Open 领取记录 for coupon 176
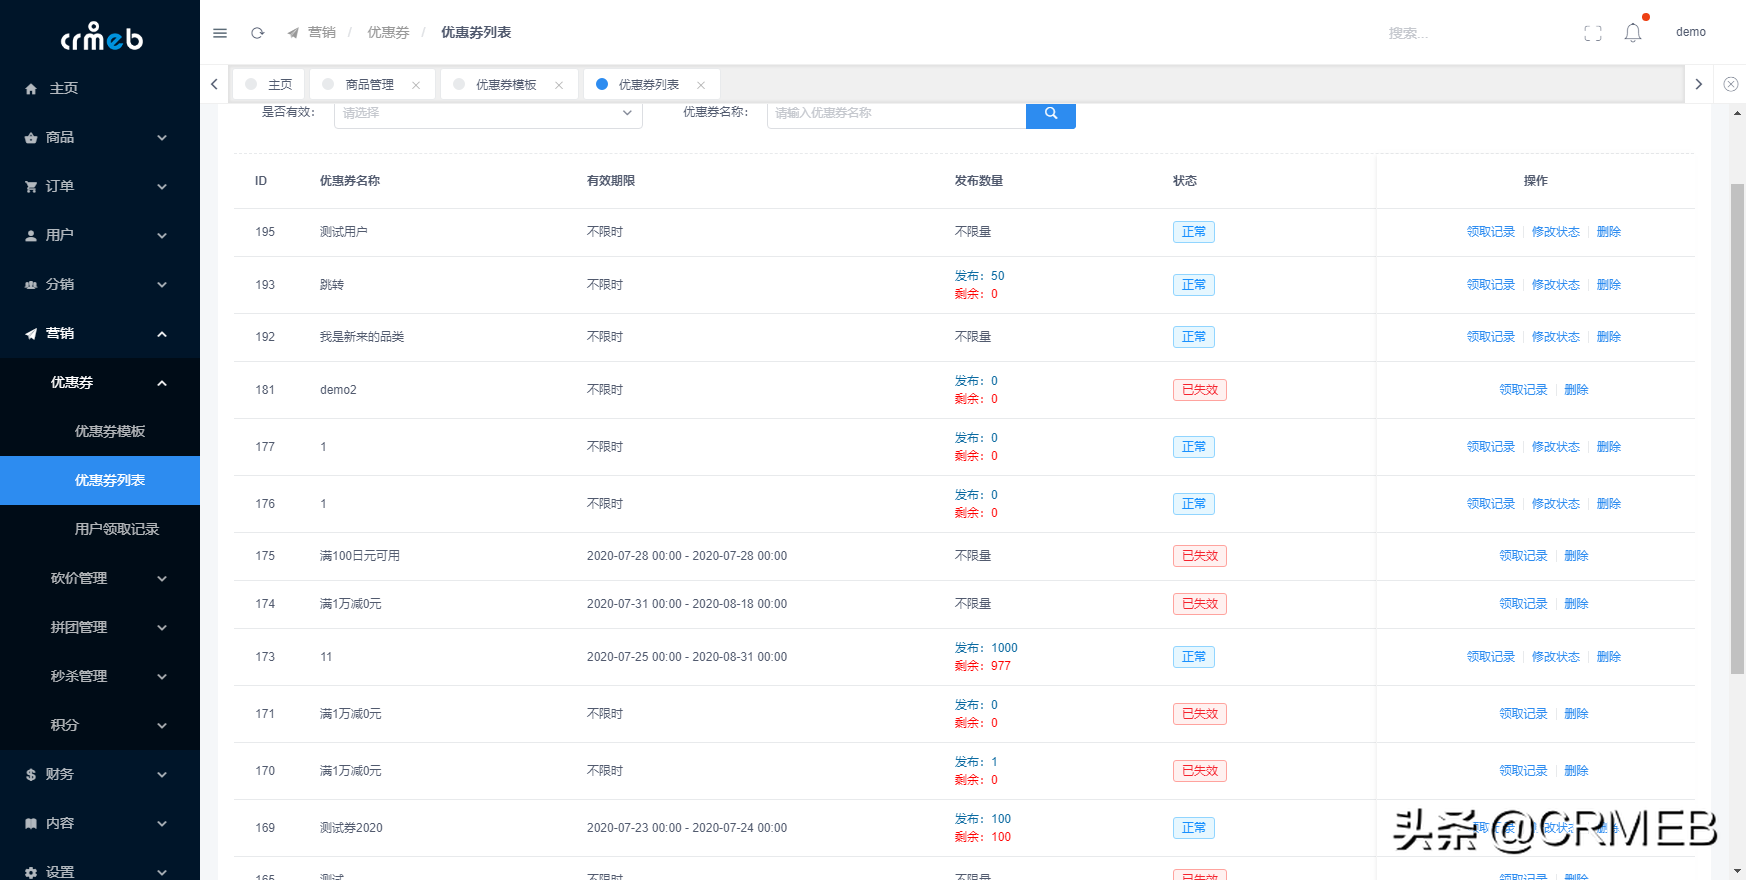Screen dimensions: 1746x880 pyautogui.click(x=1490, y=504)
